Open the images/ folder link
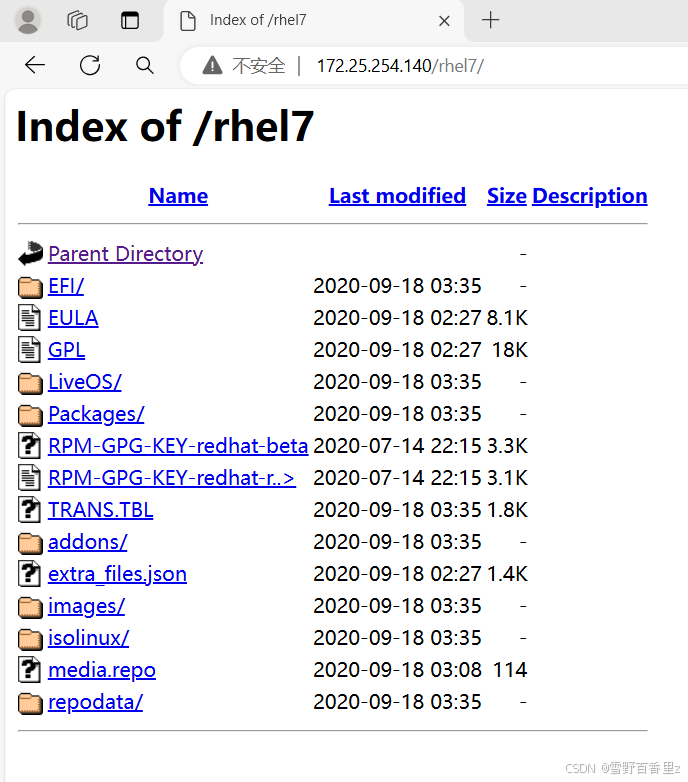 click(x=87, y=606)
